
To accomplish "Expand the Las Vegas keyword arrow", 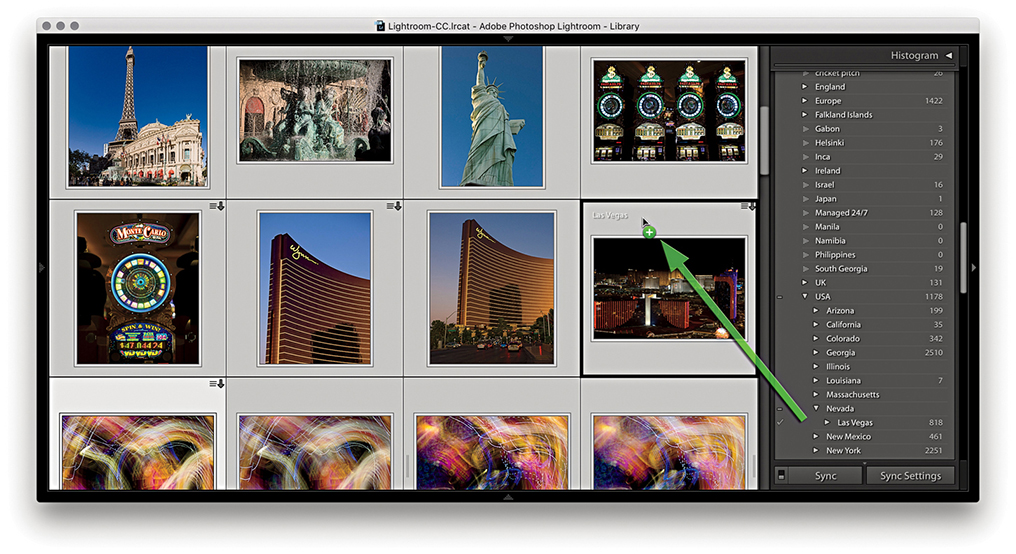I will pyautogui.click(x=827, y=422).
